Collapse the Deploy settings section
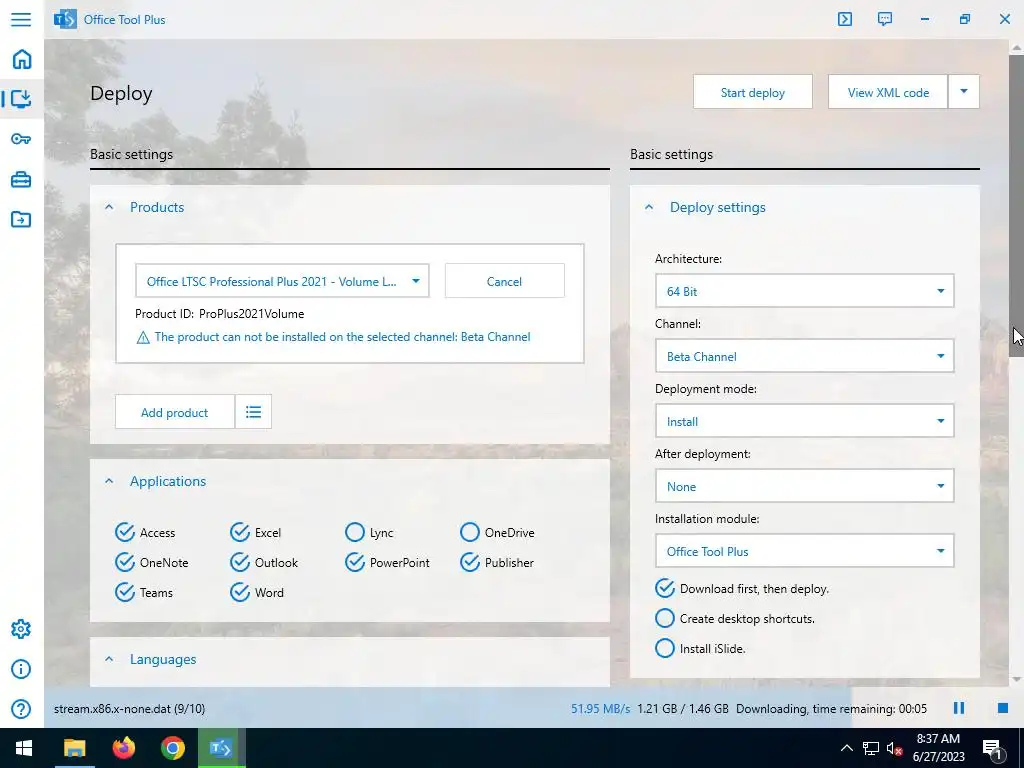Image resolution: width=1024 pixels, height=768 pixels. [x=648, y=207]
